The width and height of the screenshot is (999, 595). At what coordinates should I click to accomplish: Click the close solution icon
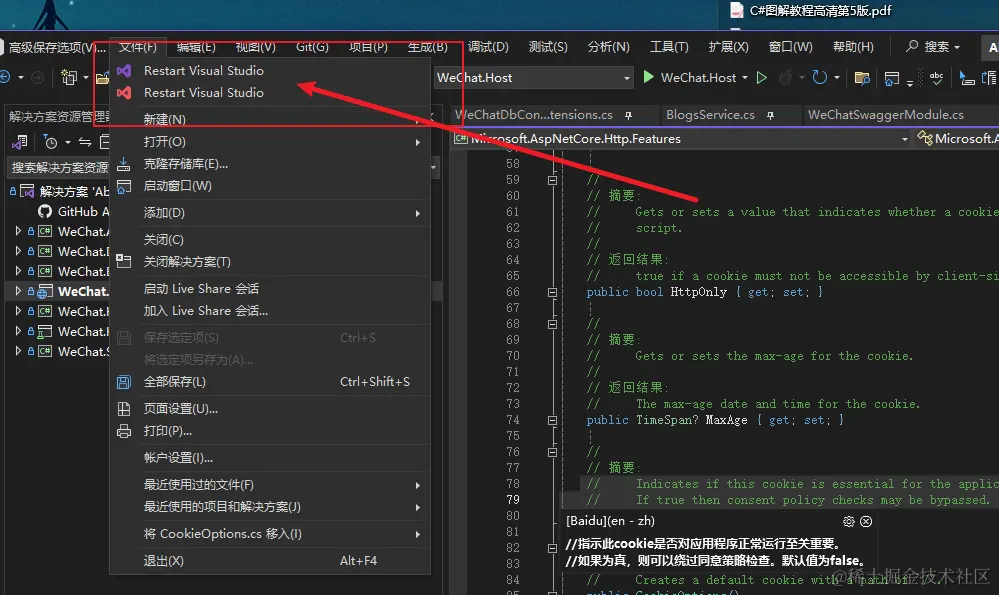pyautogui.click(x=124, y=261)
